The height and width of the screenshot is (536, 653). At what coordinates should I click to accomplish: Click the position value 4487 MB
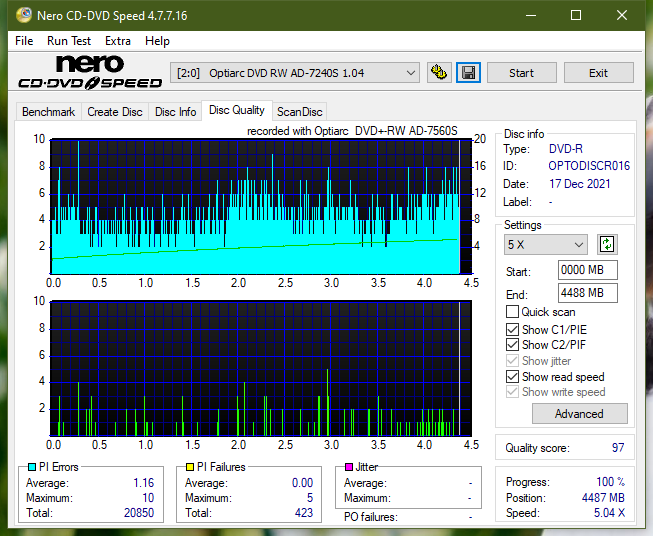pyautogui.click(x=603, y=498)
